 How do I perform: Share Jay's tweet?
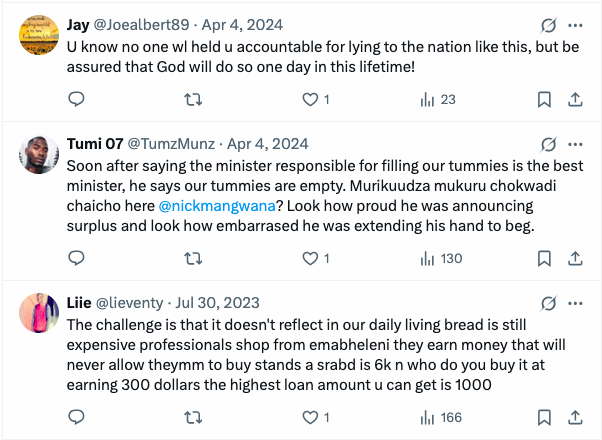576,99
